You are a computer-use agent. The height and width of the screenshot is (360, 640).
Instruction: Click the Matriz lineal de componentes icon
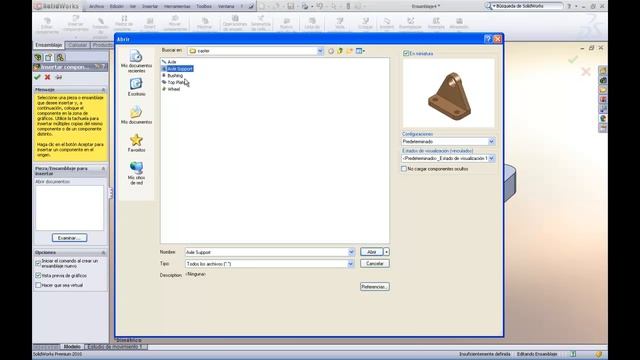click(x=124, y=23)
